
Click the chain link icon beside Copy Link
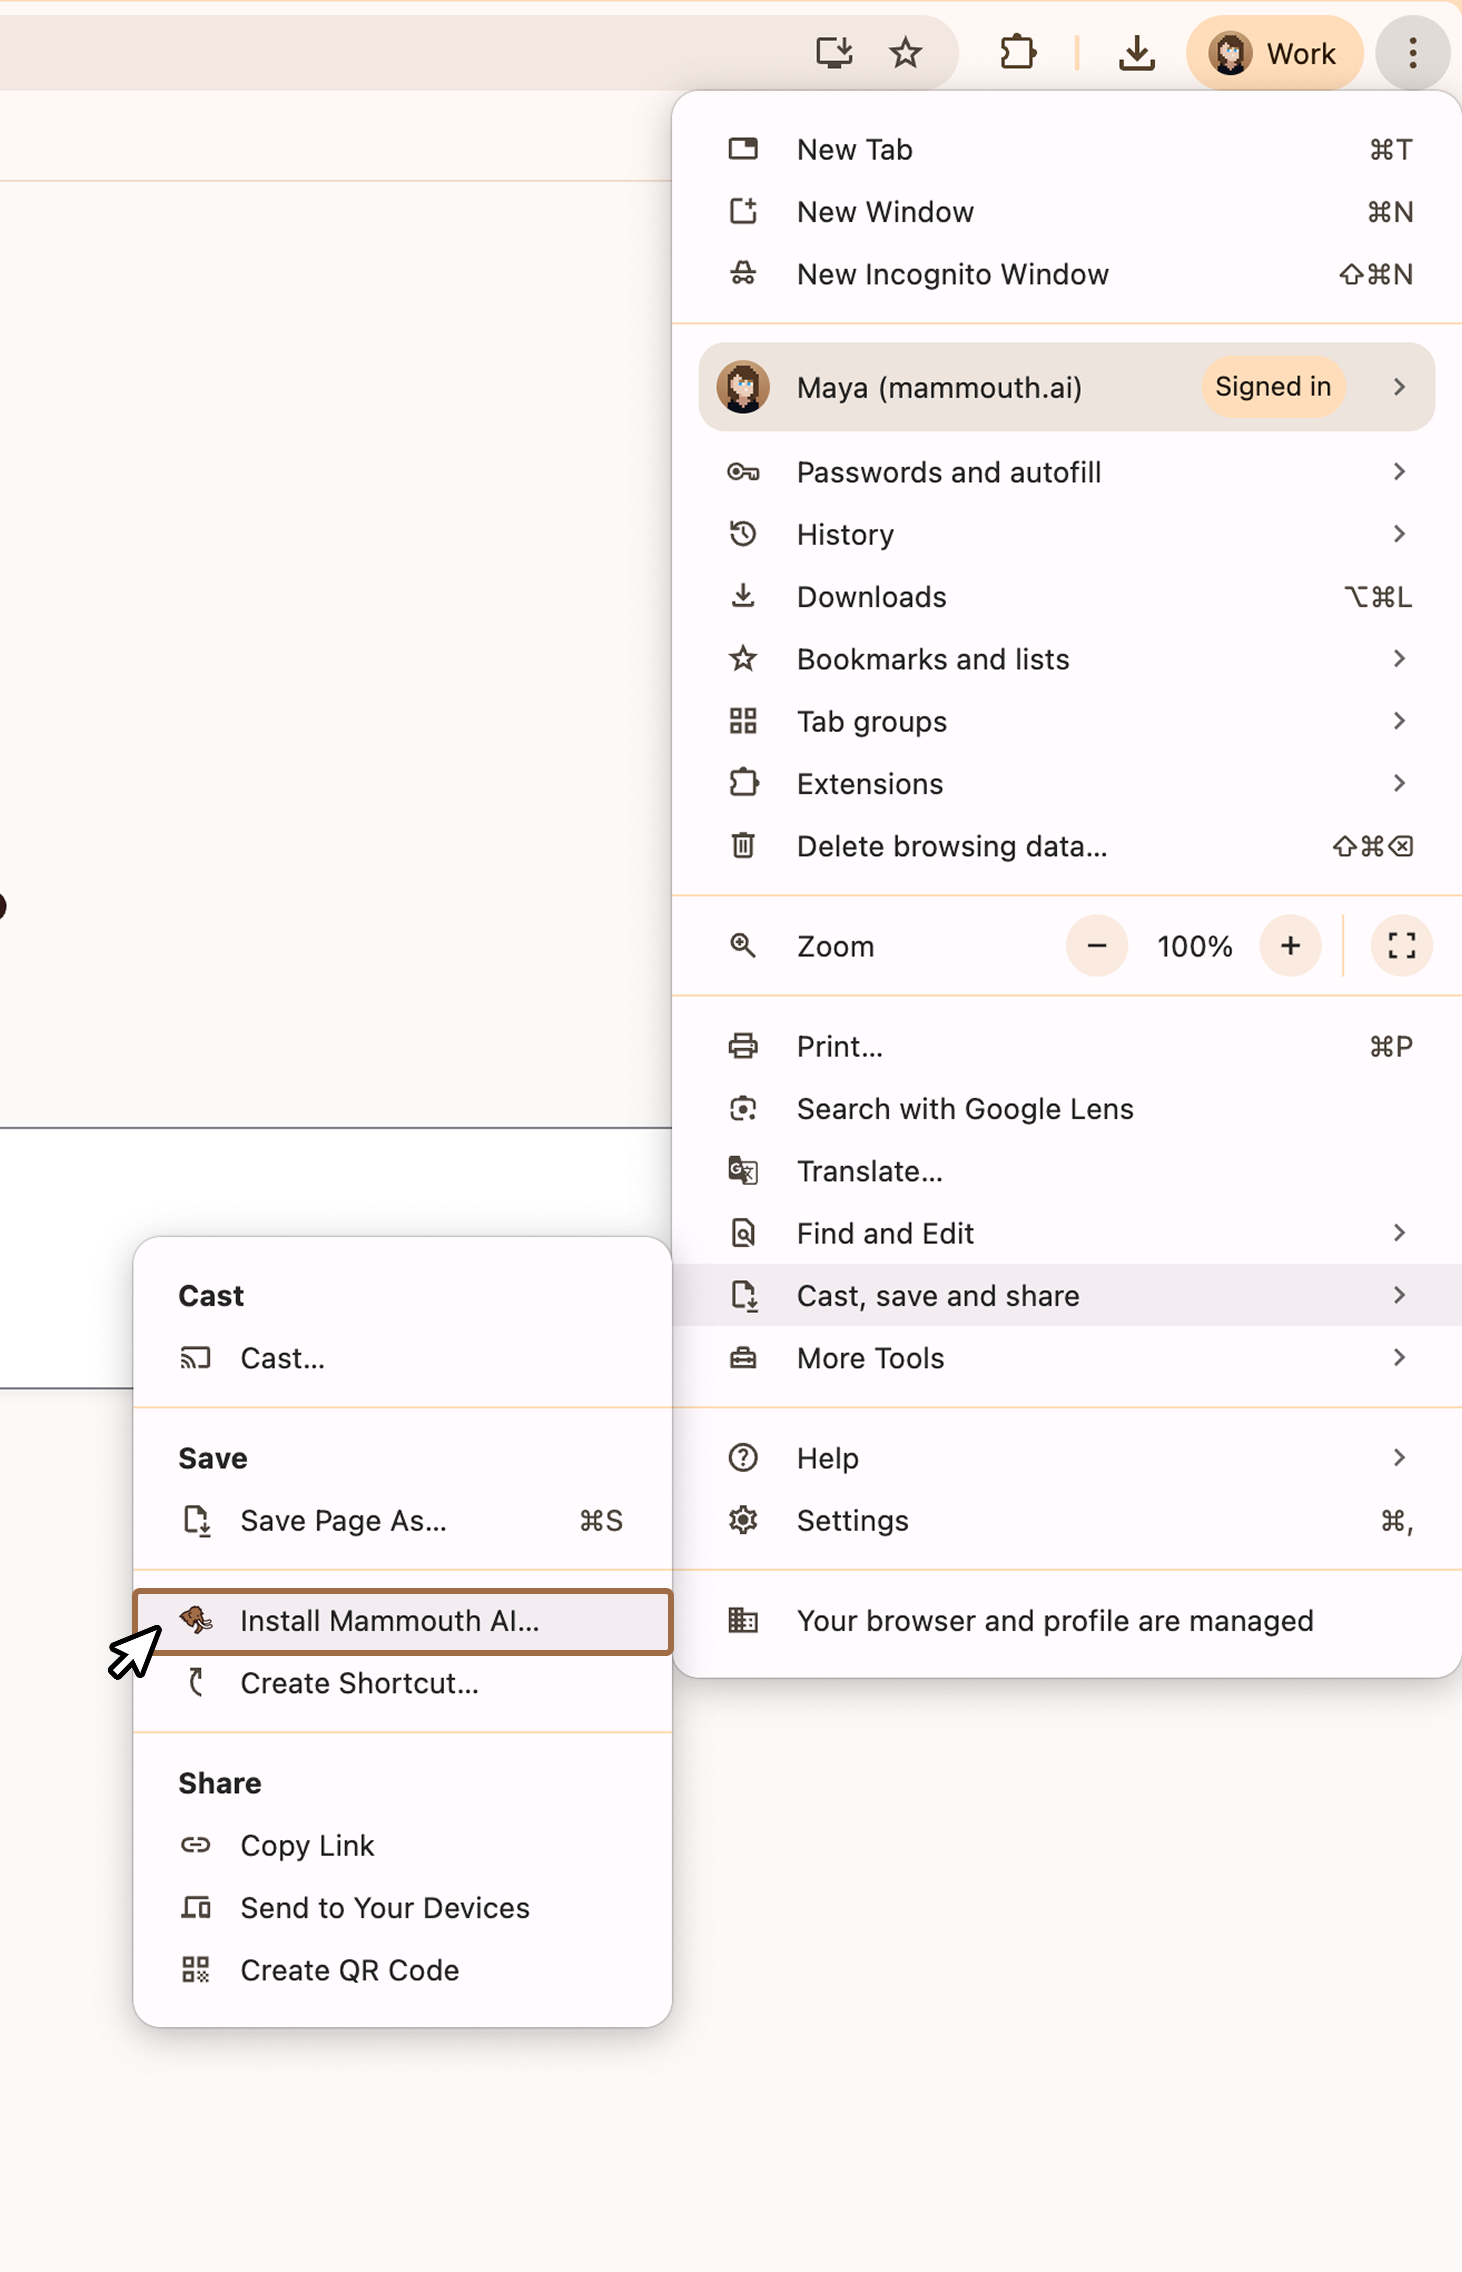coord(196,1845)
